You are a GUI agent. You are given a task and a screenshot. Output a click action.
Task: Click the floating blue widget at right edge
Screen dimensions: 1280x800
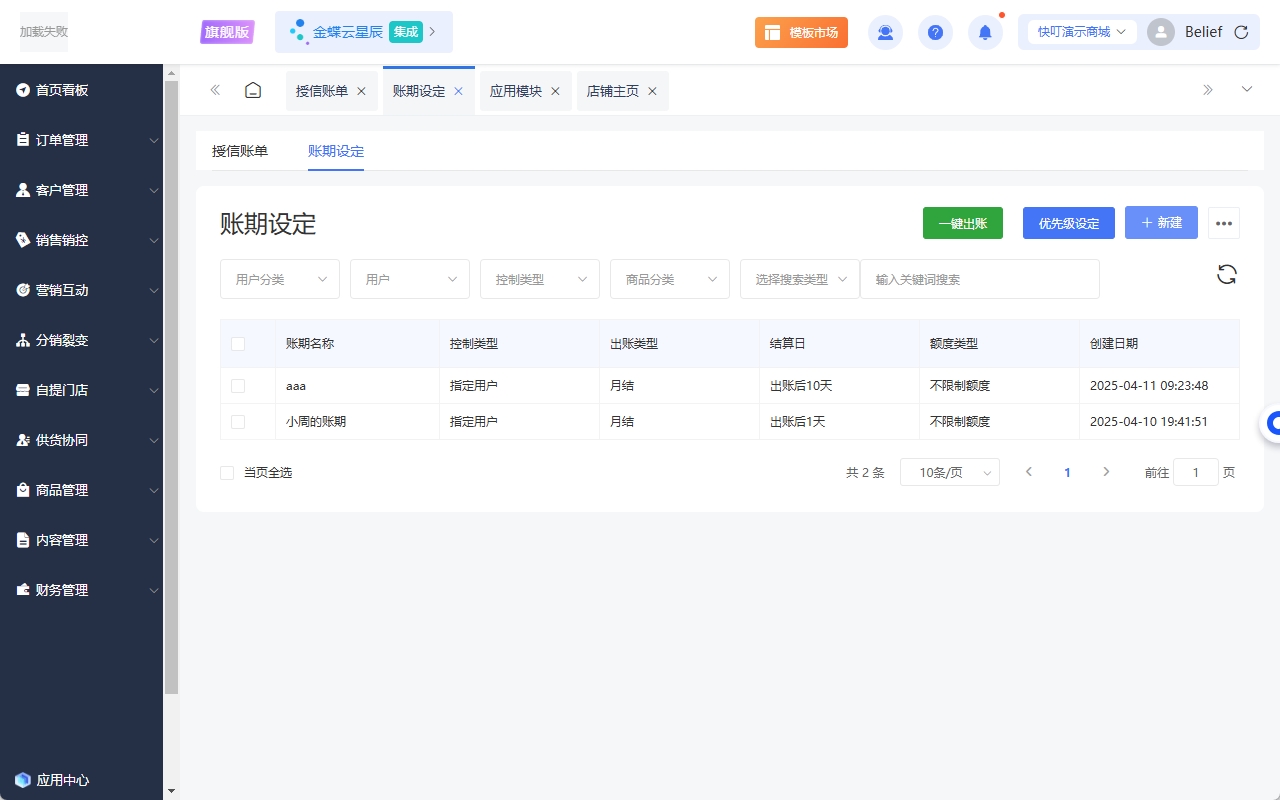tap(1272, 424)
